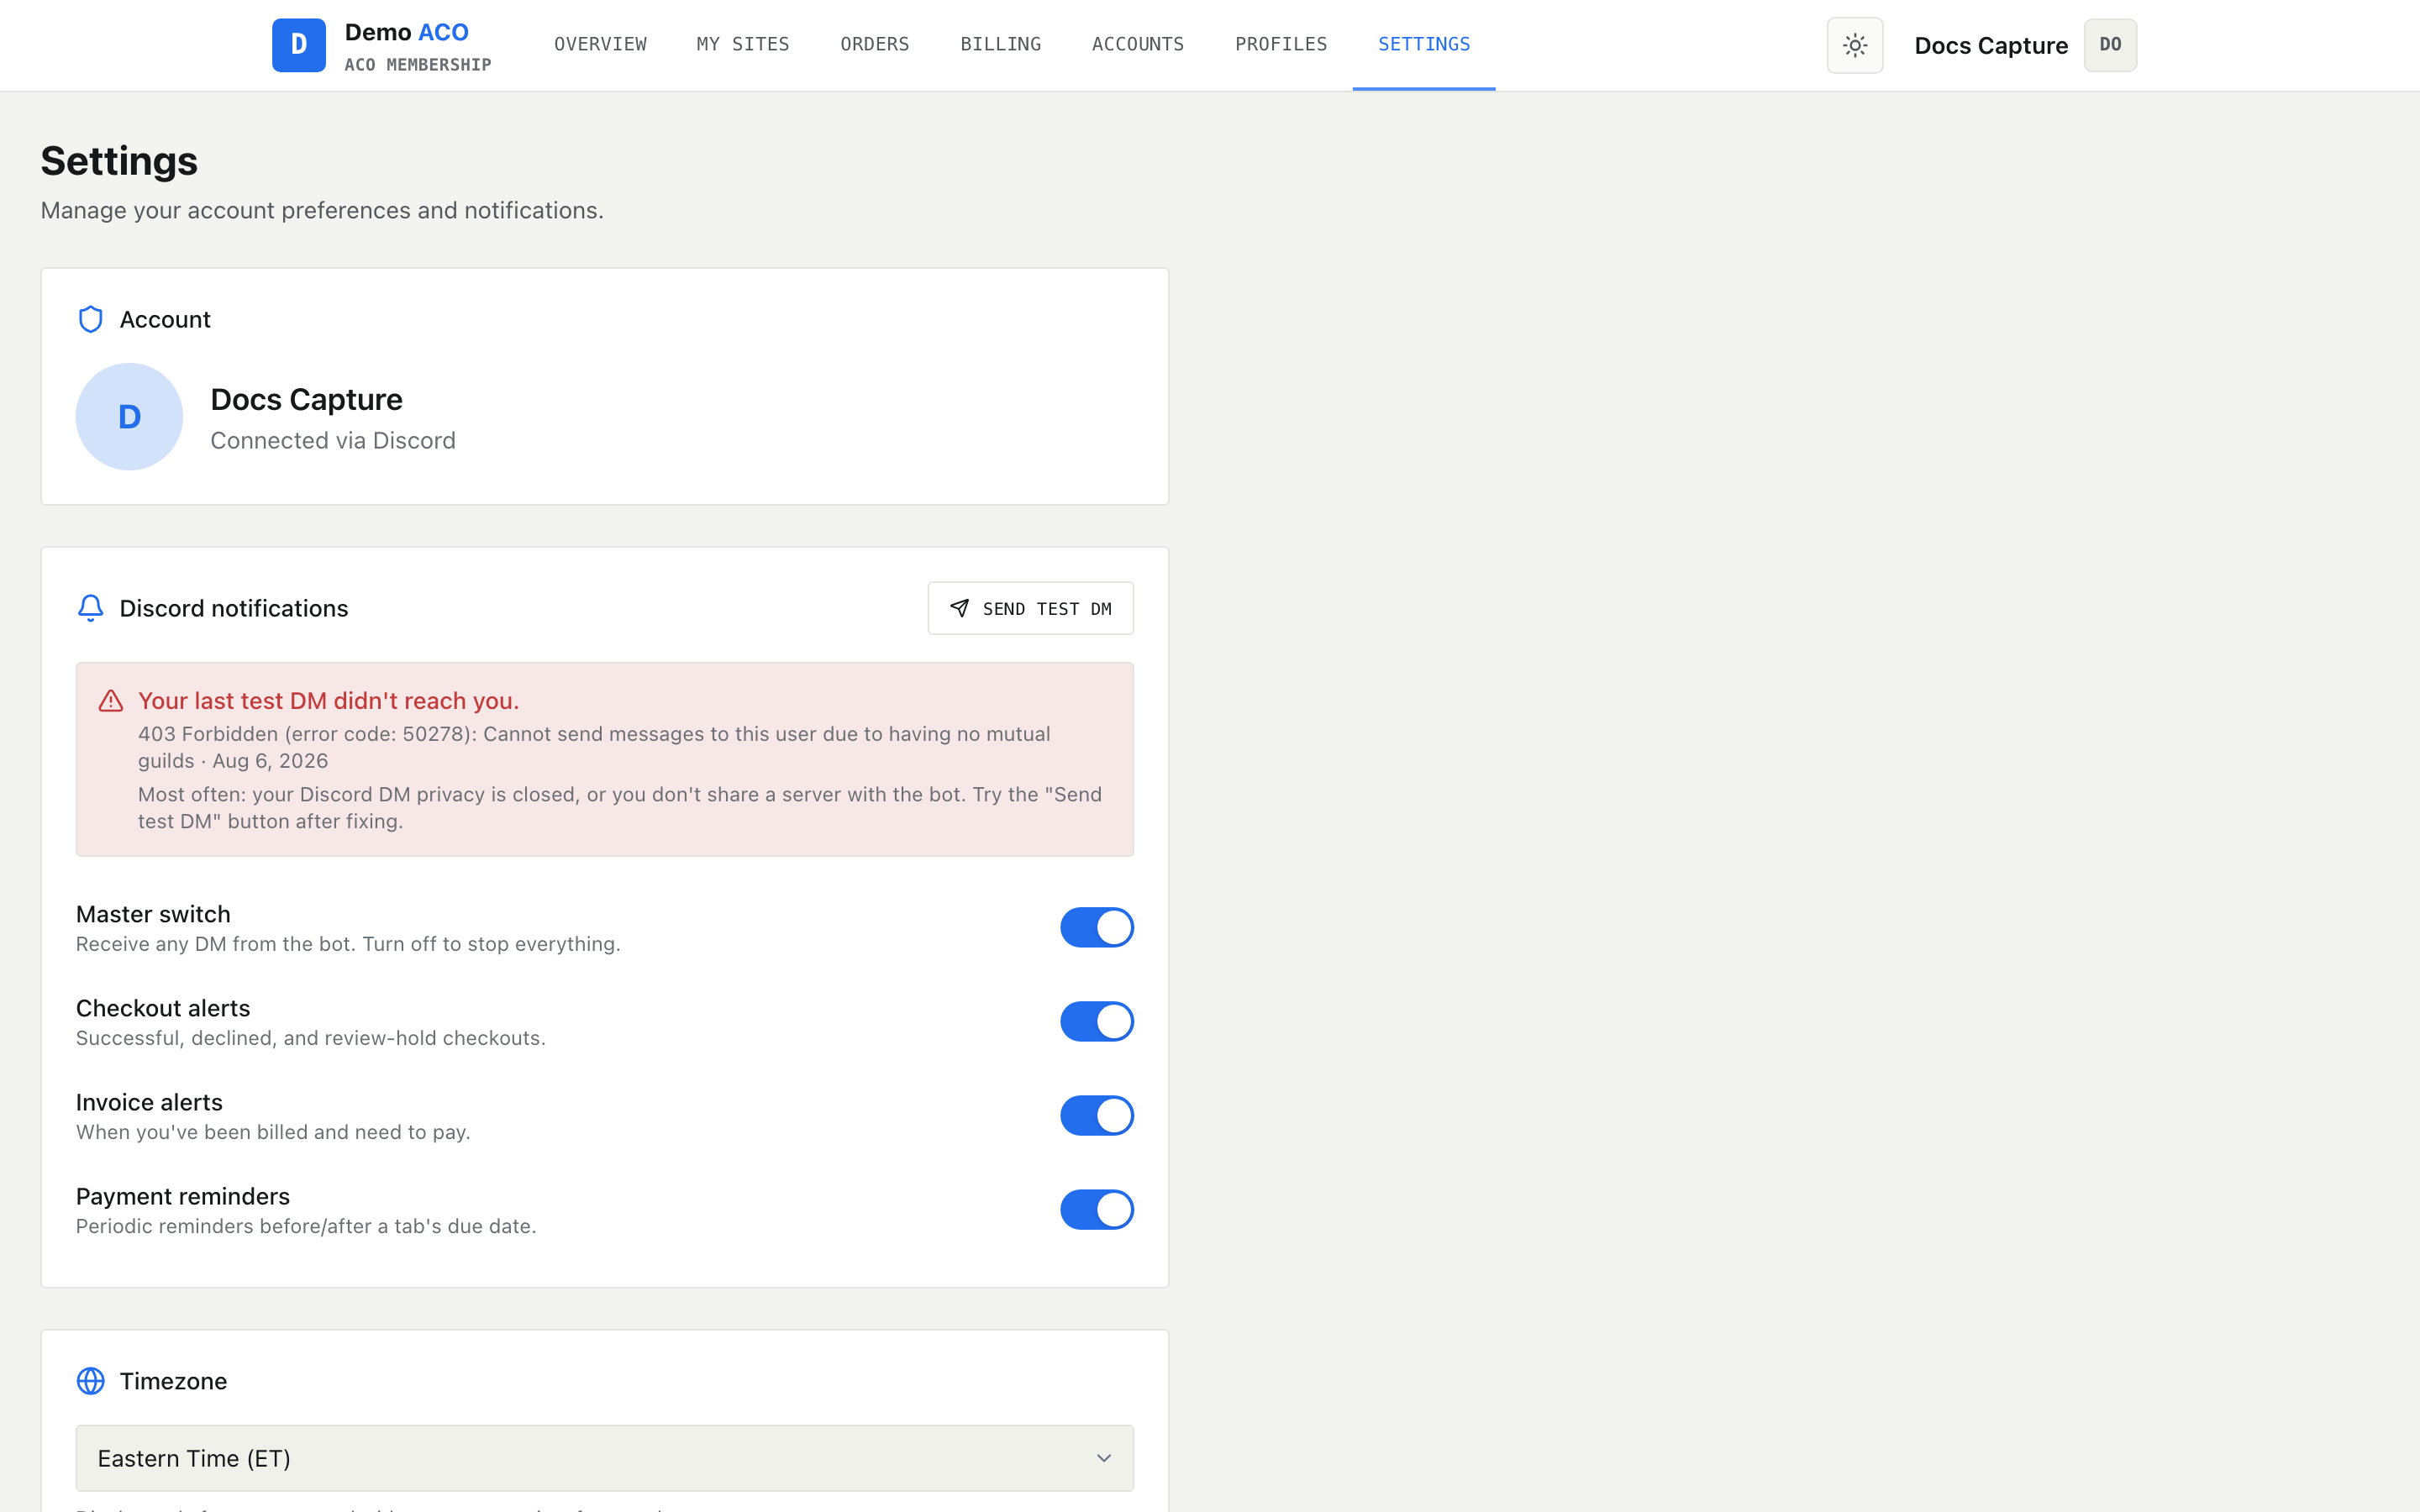Click the Settings page heading

click(119, 161)
